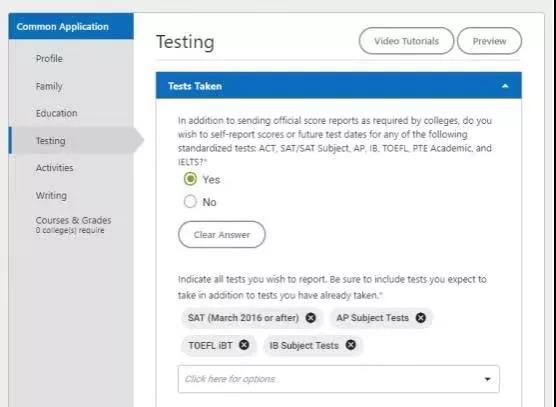The height and width of the screenshot is (407, 556).
Task: Remove the IB Subject Tests tag
Action: tap(351, 345)
